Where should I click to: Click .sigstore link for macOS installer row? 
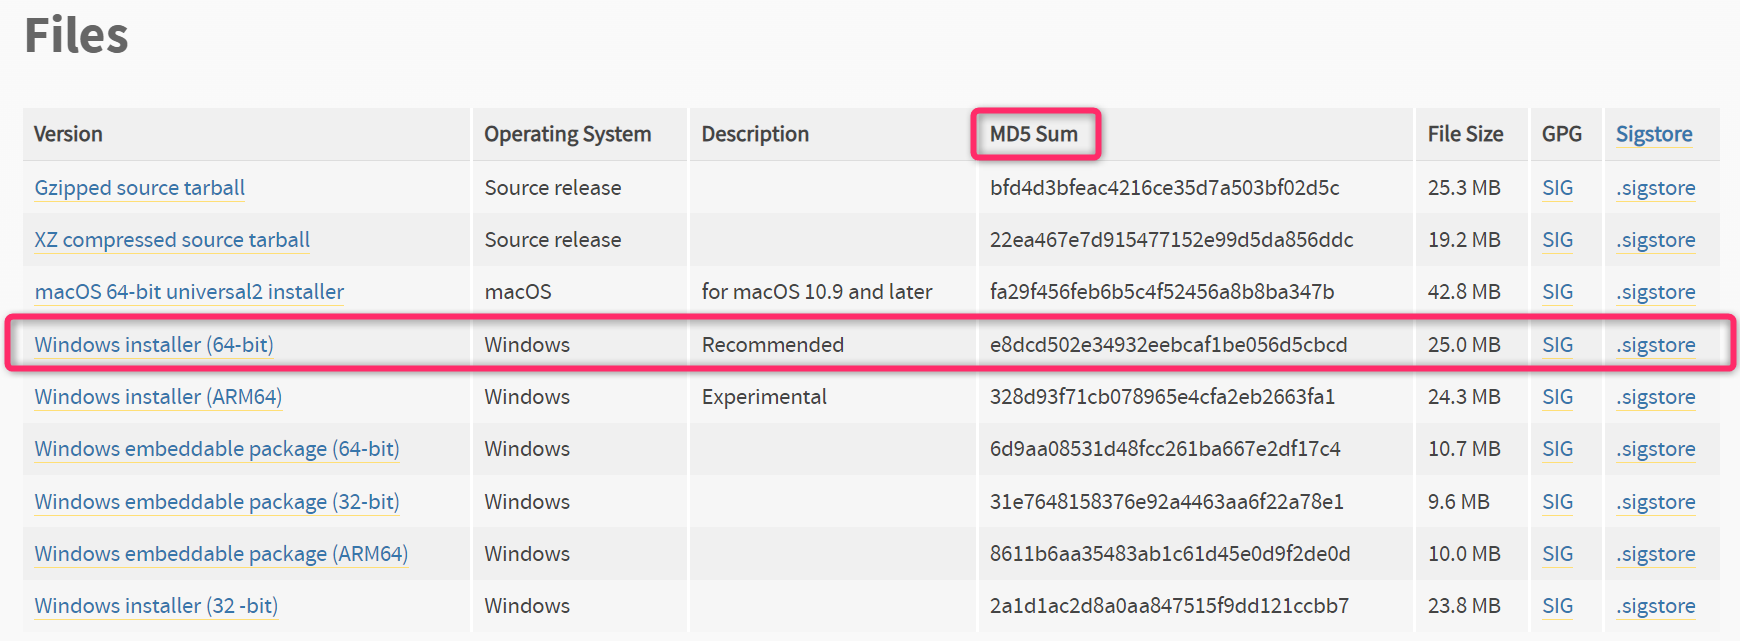(1656, 292)
